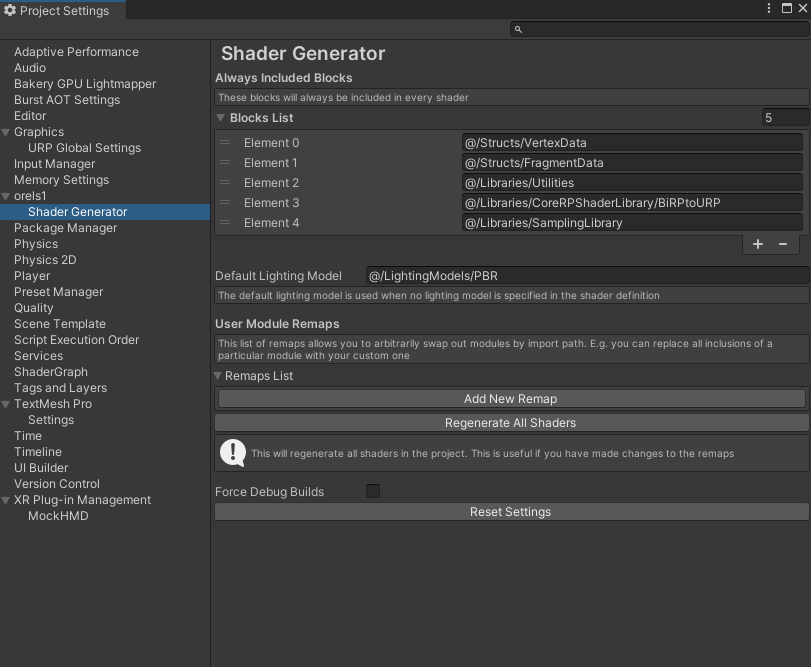Click the Regenerate All Shaders button

[x=511, y=422]
